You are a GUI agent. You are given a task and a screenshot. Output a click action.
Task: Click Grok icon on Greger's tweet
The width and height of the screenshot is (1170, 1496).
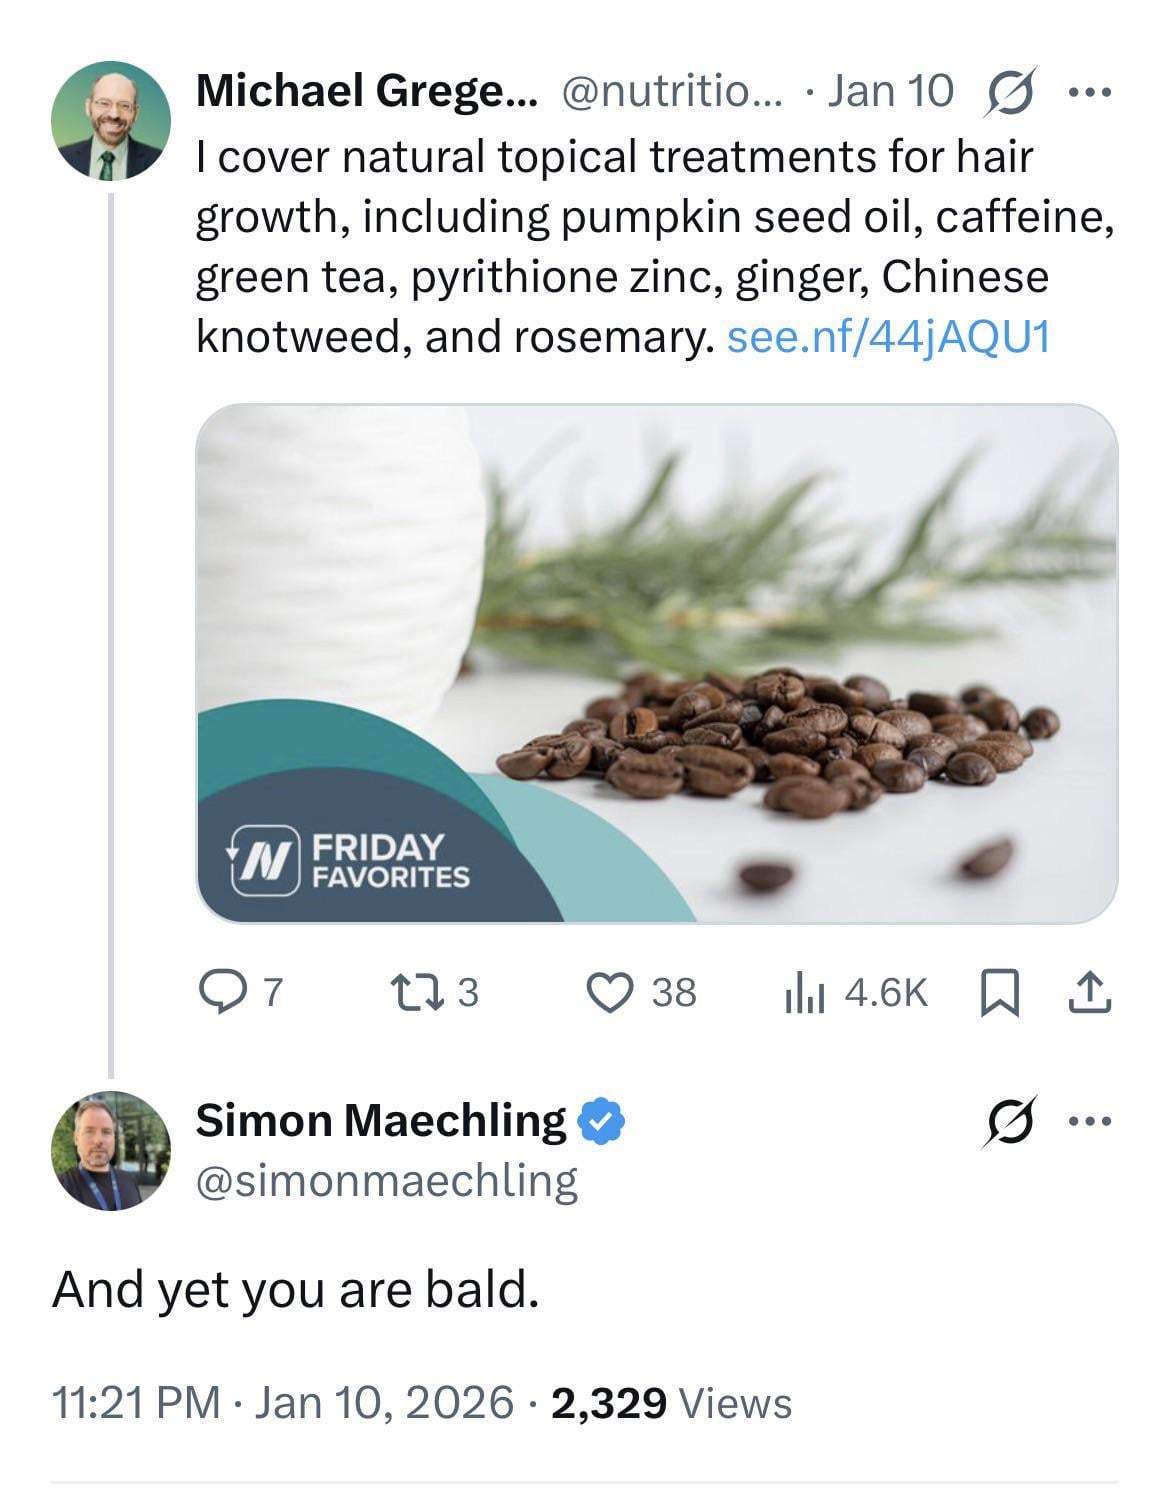coord(1011,92)
